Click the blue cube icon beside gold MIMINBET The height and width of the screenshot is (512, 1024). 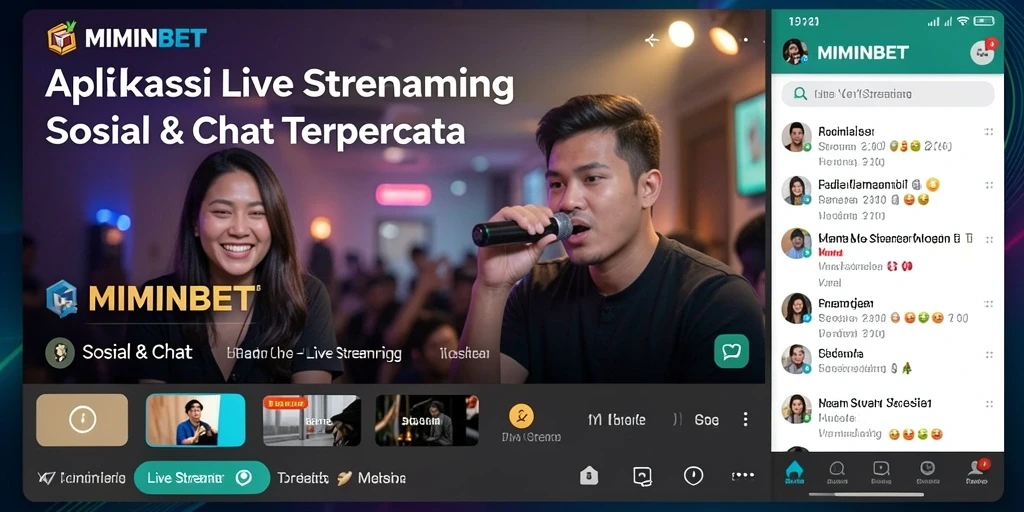tap(62, 298)
